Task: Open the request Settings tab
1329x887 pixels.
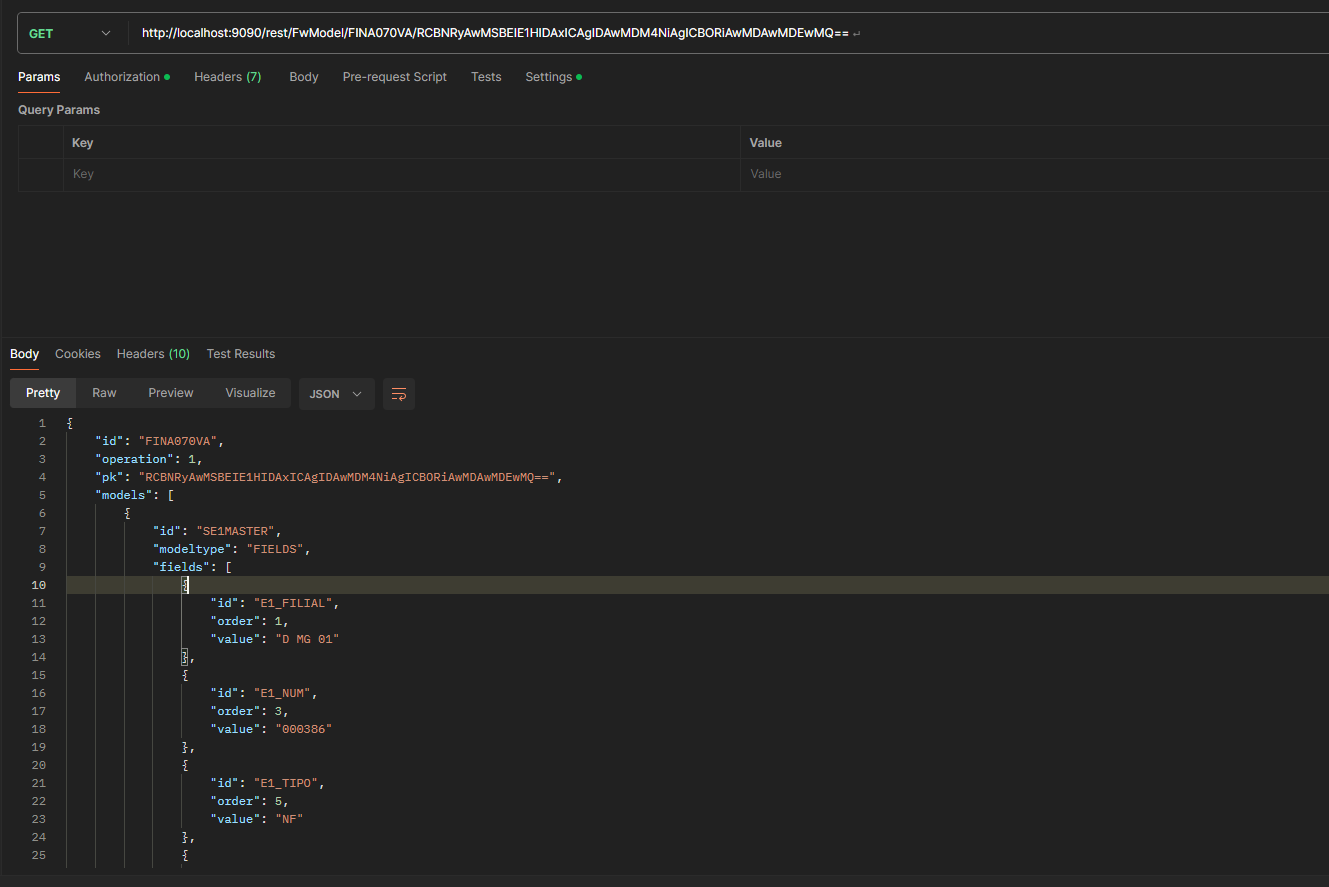Action: pyautogui.click(x=552, y=77)
